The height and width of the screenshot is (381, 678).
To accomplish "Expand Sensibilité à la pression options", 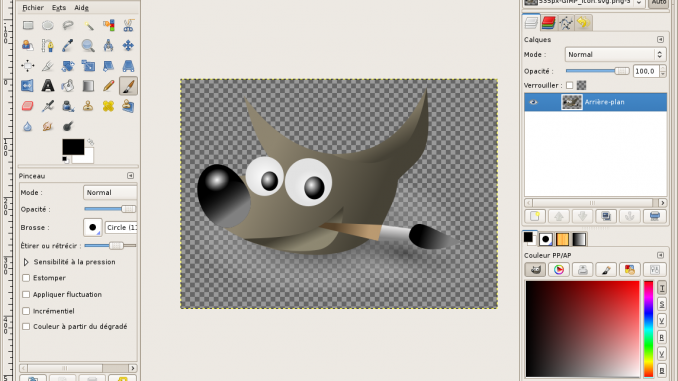I will click(x=26, y=262).
